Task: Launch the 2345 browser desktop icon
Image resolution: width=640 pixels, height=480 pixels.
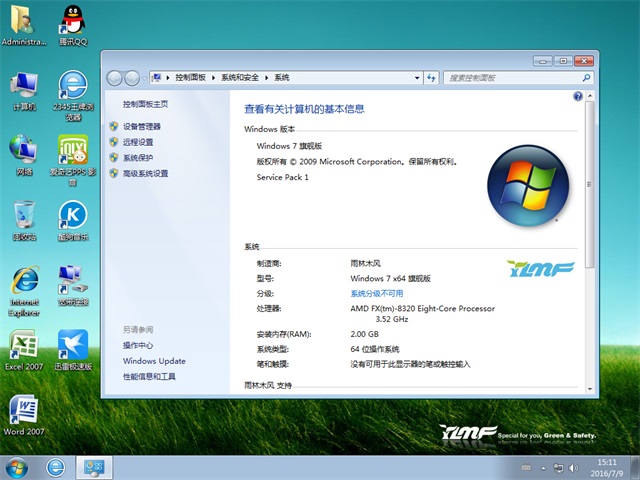Action: pos(73,96)
